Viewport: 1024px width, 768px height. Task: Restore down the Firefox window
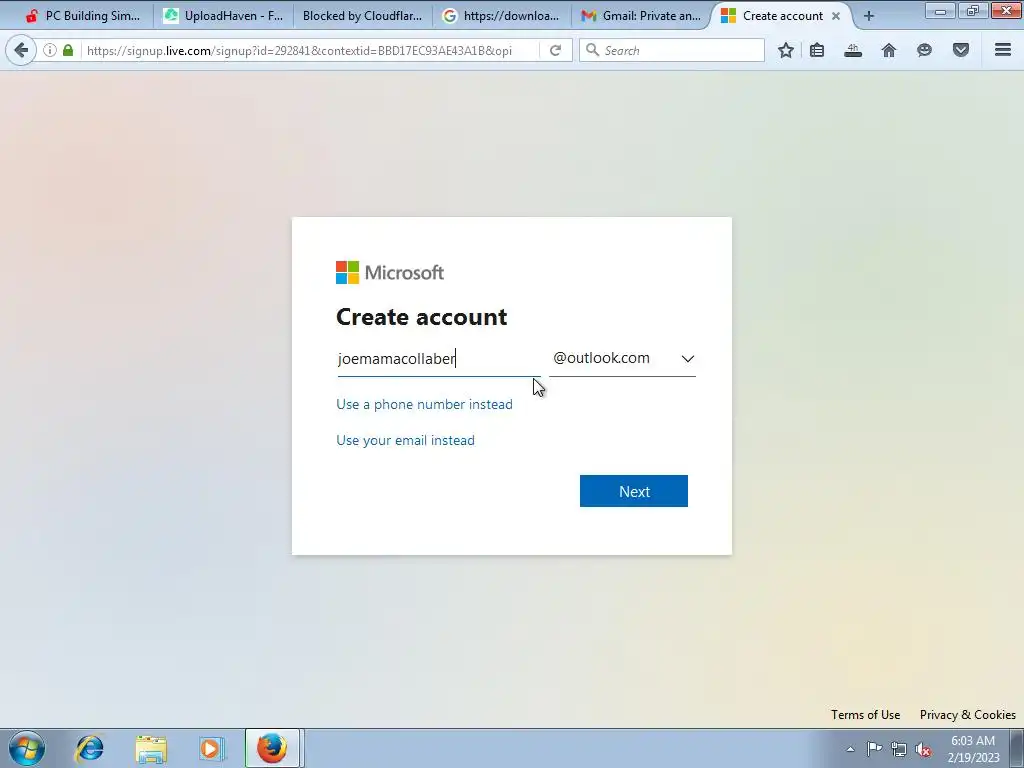point(972,10)
